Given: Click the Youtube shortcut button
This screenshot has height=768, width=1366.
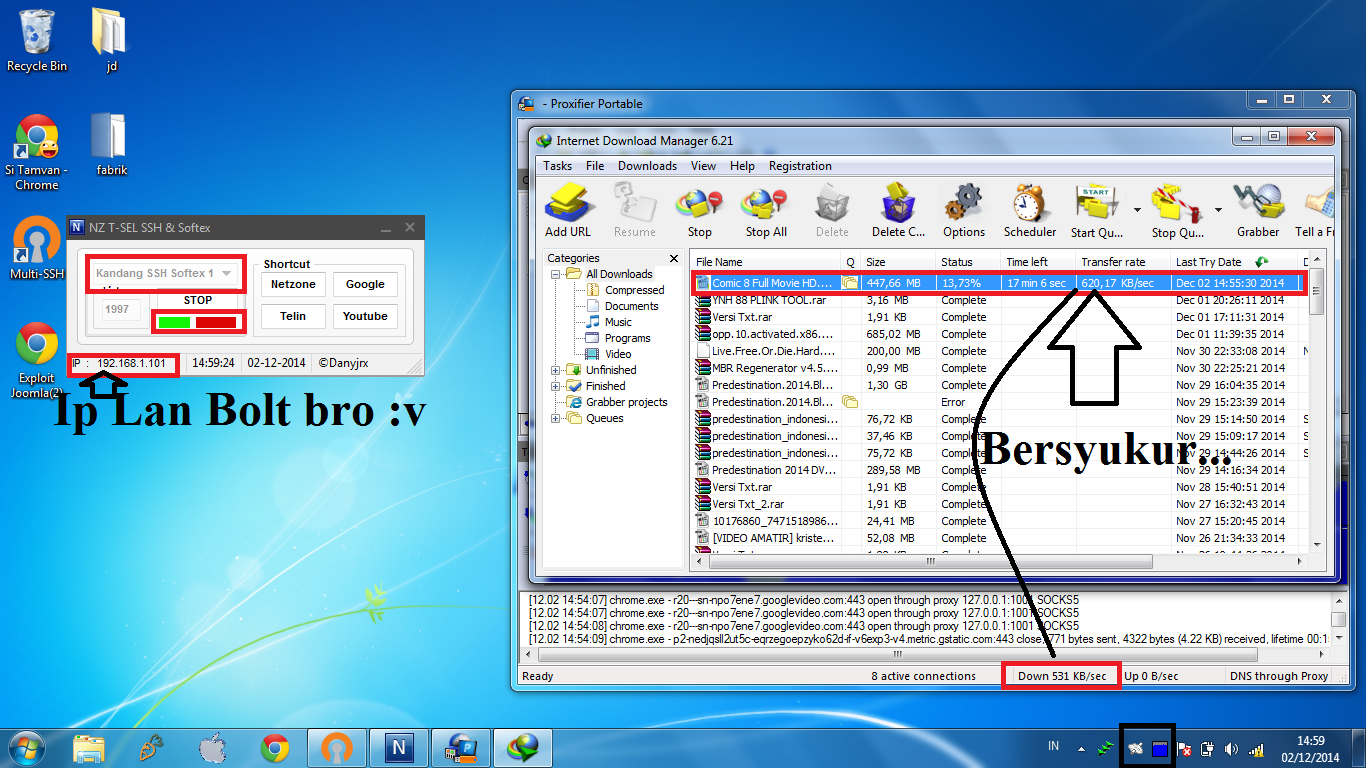Looking at the screenshot, I should [x=365, y=316].
